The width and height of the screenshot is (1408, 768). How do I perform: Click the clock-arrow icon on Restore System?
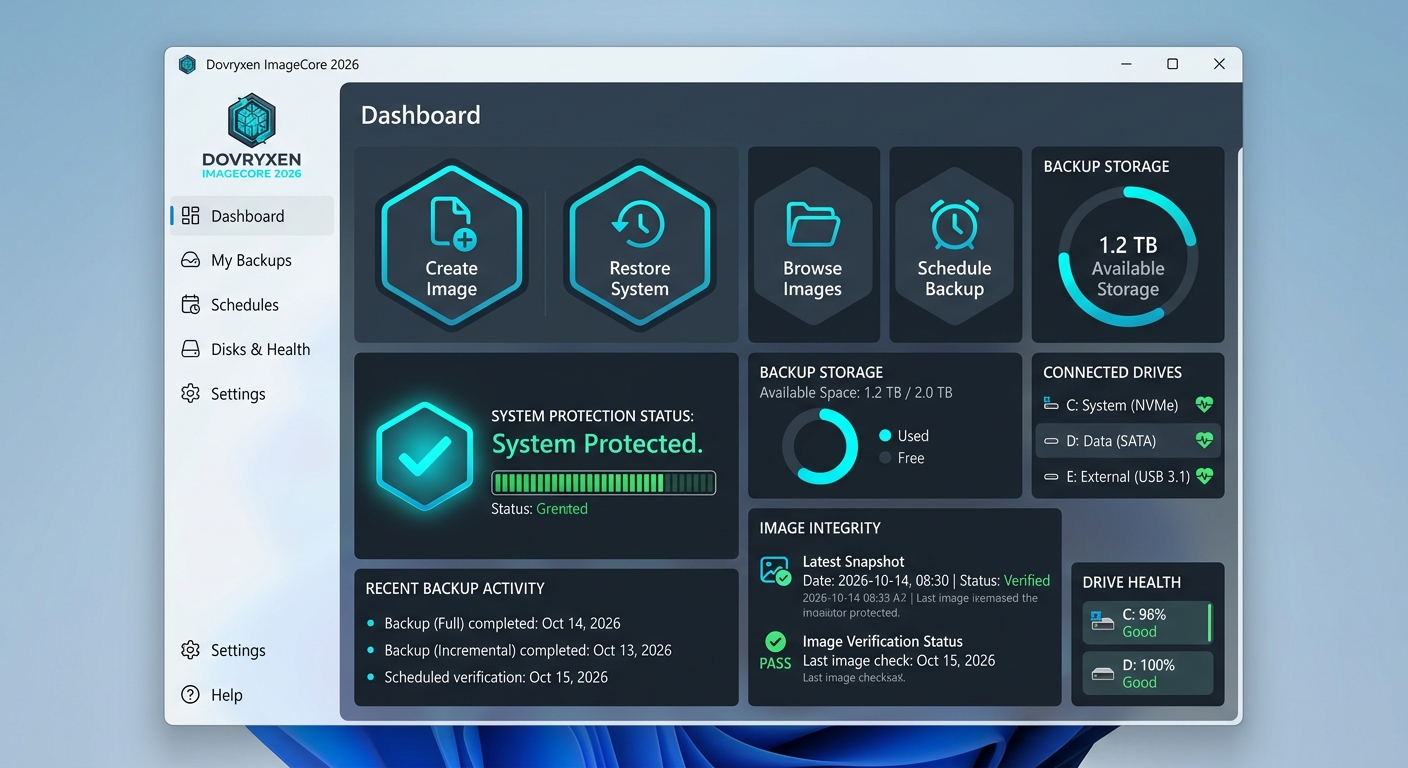638,225
